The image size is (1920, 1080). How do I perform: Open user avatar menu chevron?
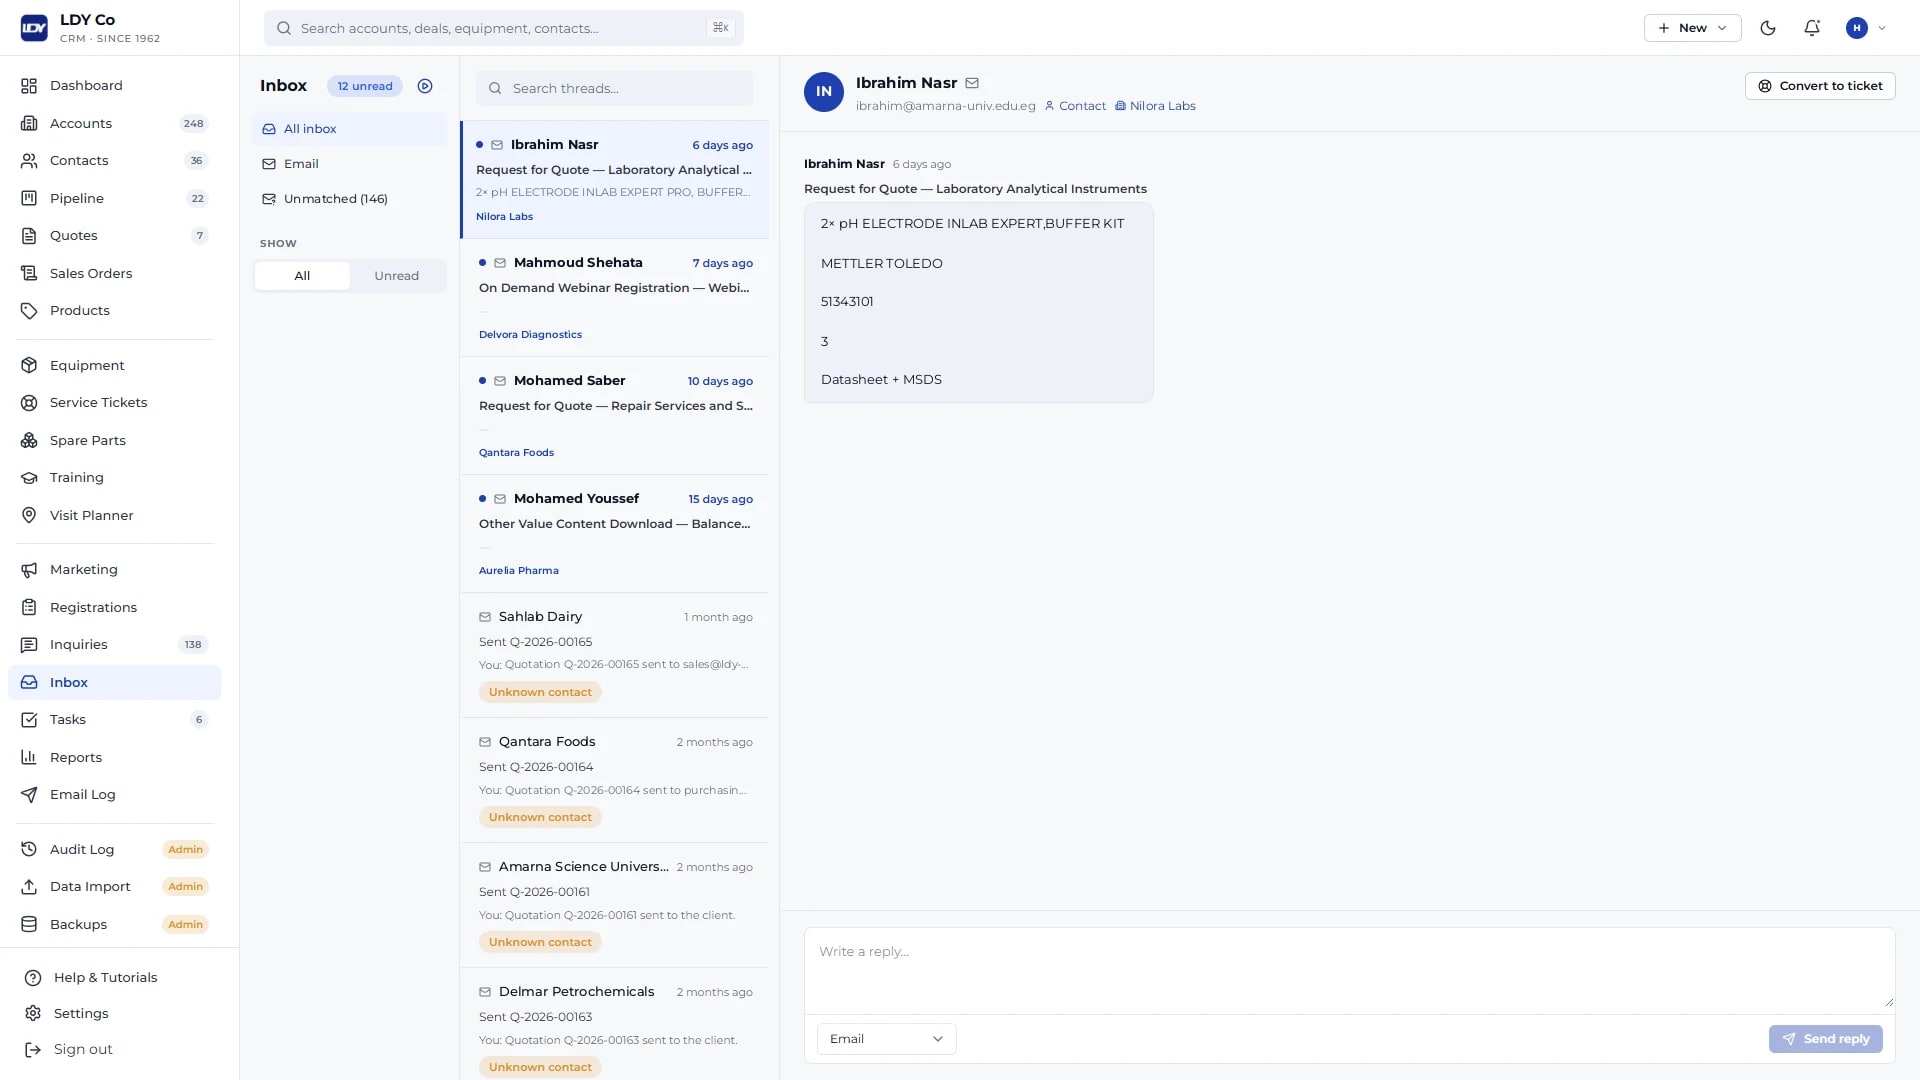tap(1882, 28)
